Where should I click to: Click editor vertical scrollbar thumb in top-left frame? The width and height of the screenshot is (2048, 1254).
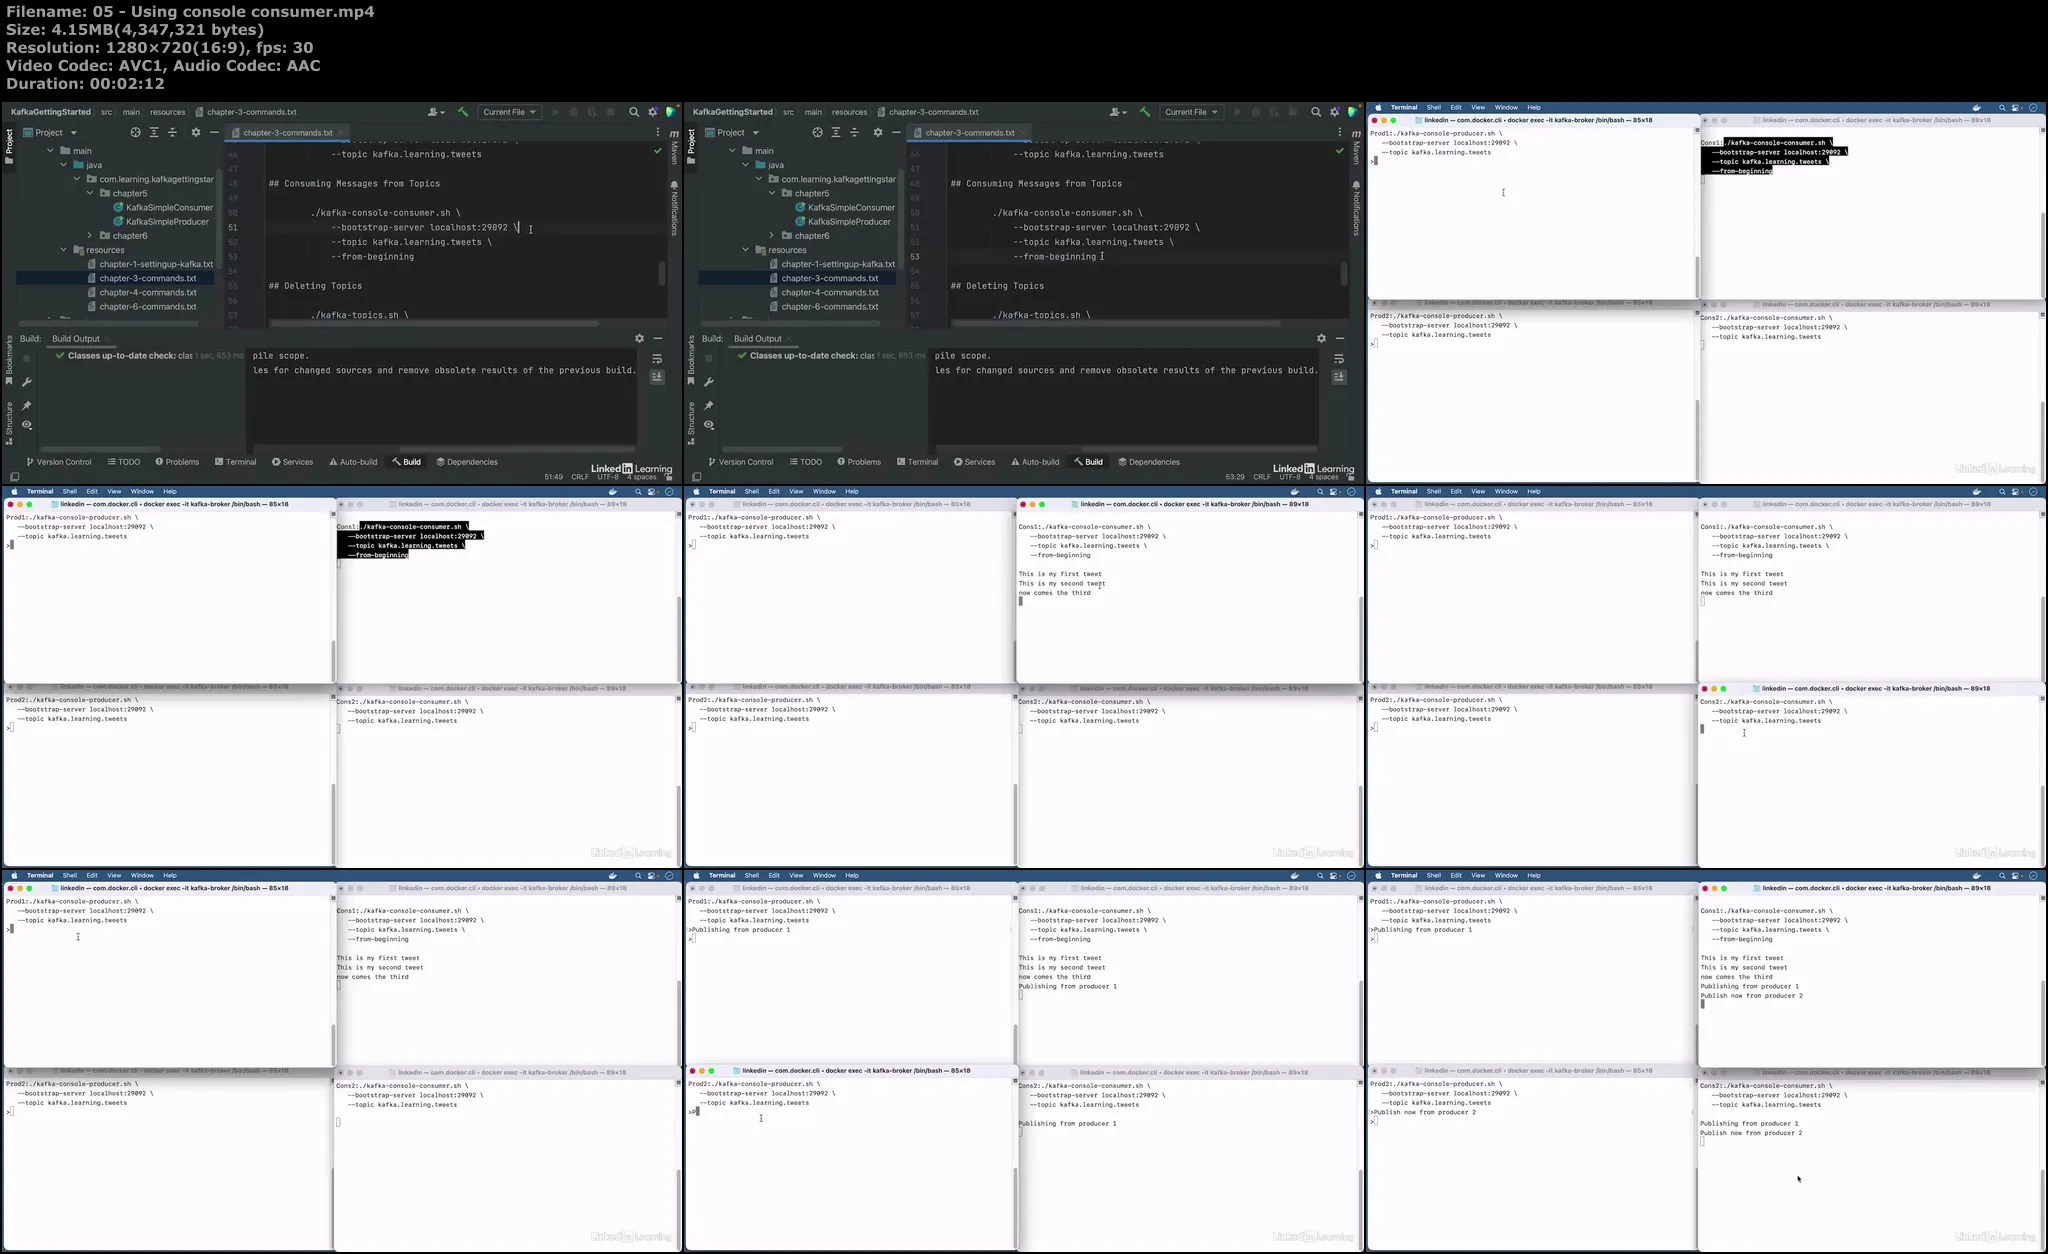tap(661, 273)
